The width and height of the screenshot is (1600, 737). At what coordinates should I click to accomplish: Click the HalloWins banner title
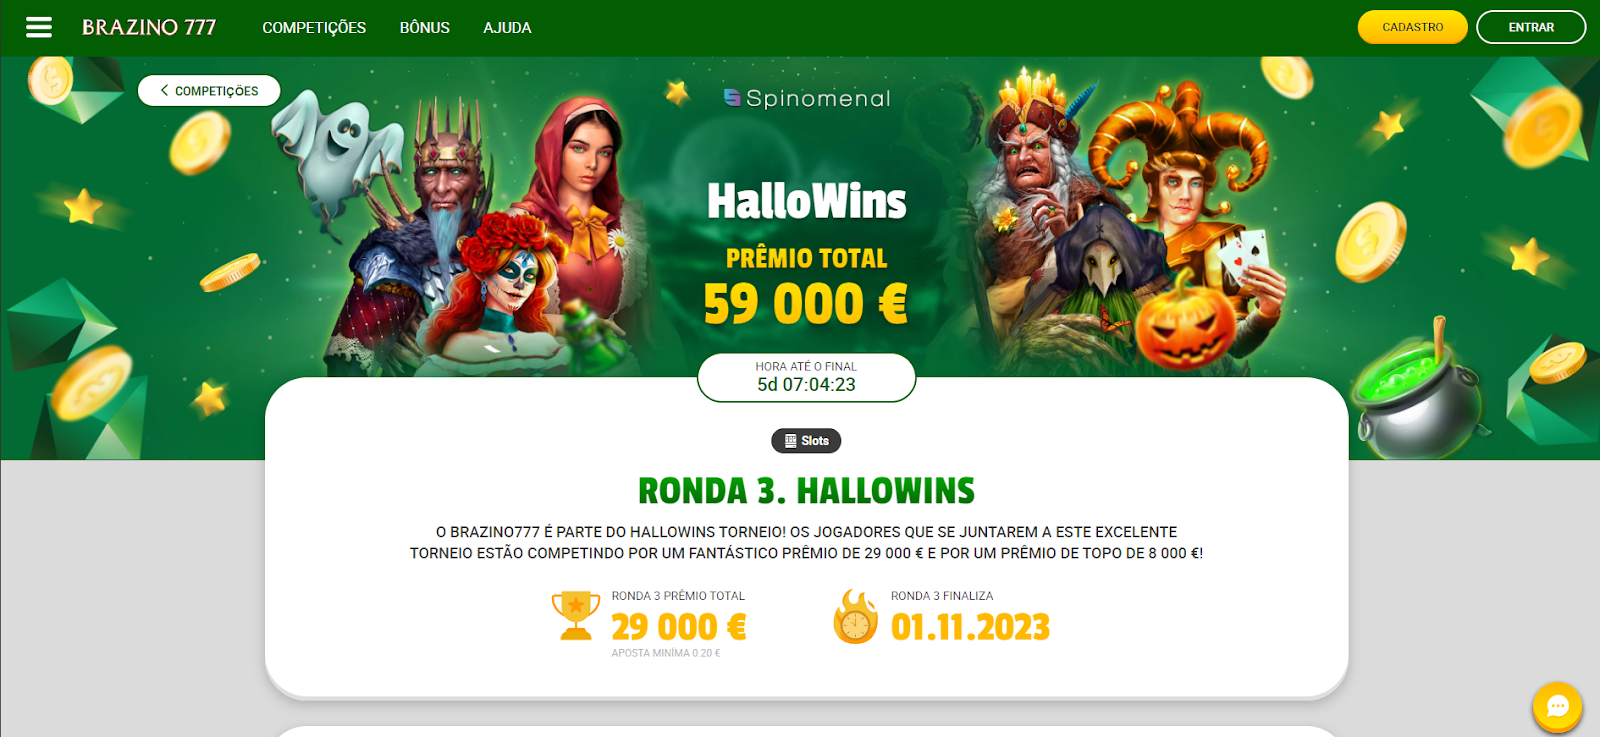tap(806, 201)
